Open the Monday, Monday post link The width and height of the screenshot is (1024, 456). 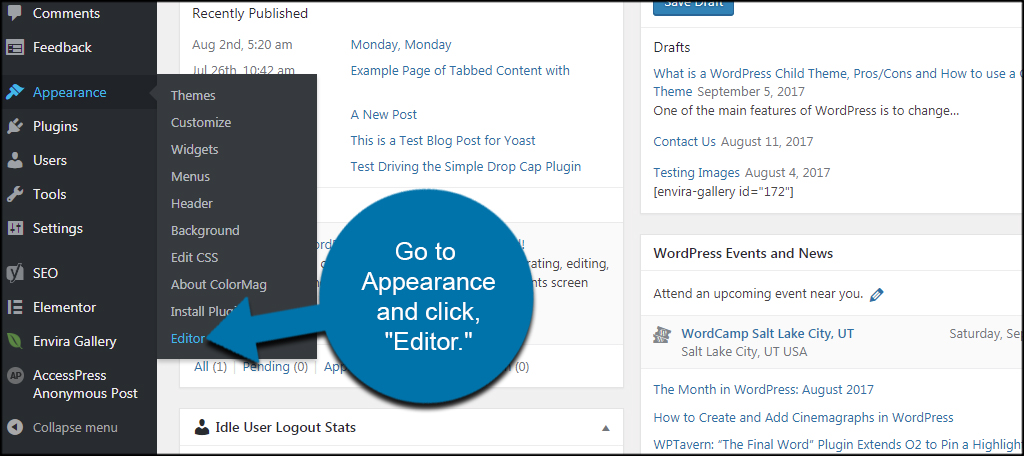click(x=401, y=44)
